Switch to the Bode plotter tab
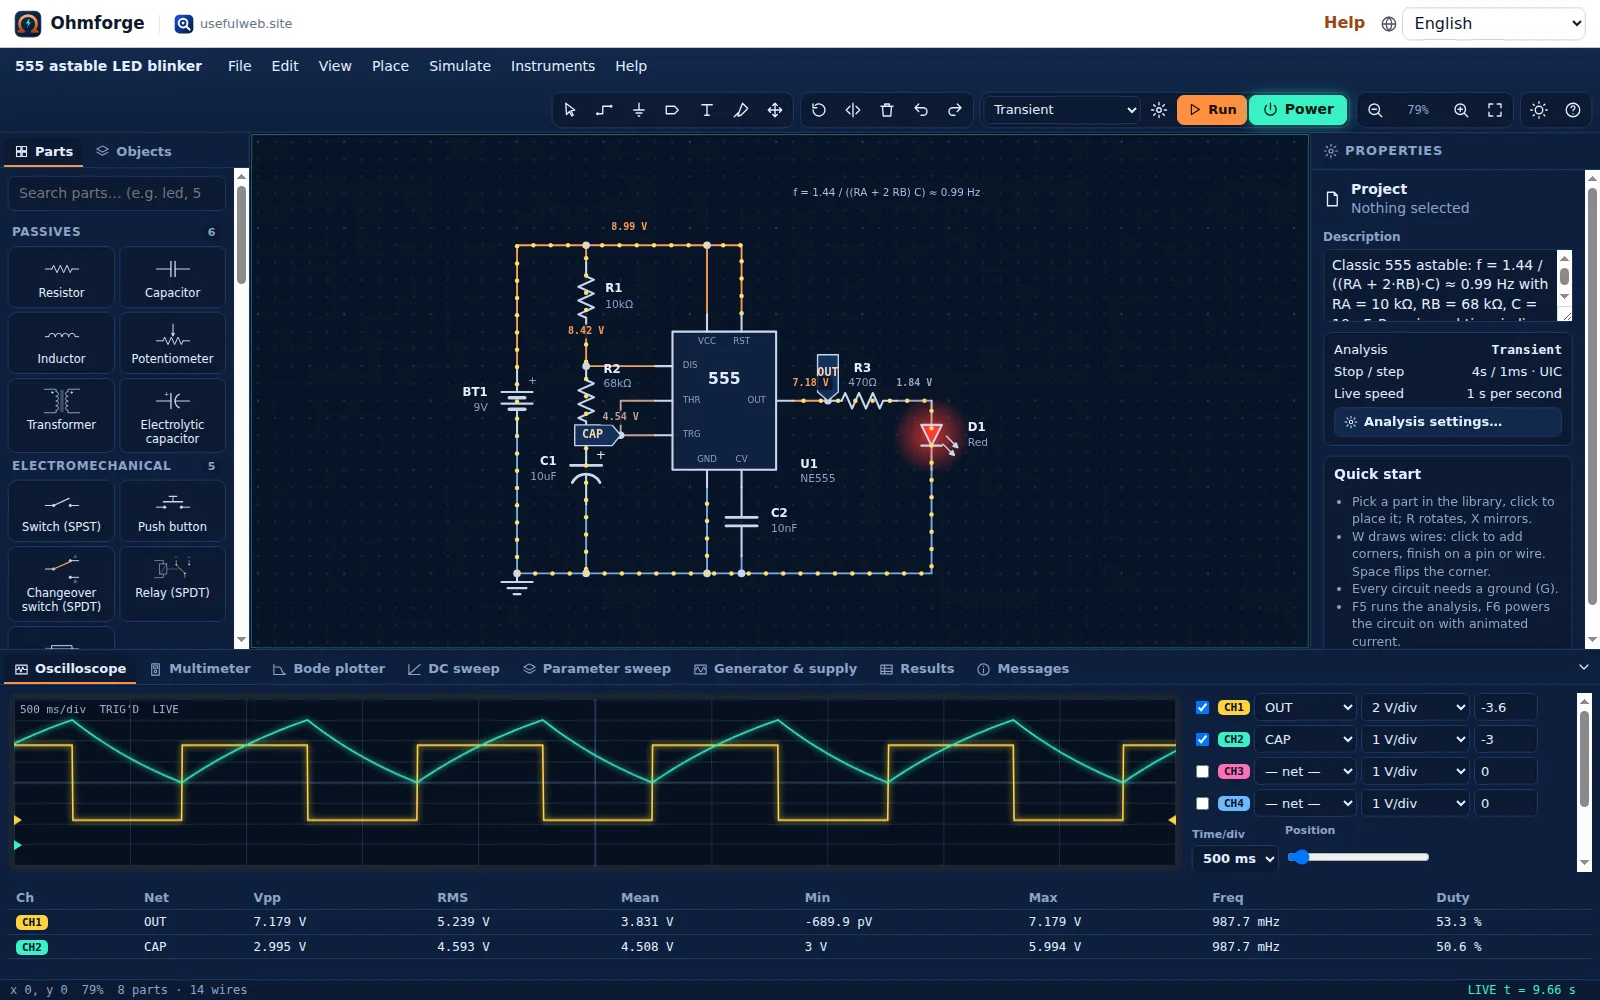Viewport: 1600px width, 1000px height. [329, 669]
